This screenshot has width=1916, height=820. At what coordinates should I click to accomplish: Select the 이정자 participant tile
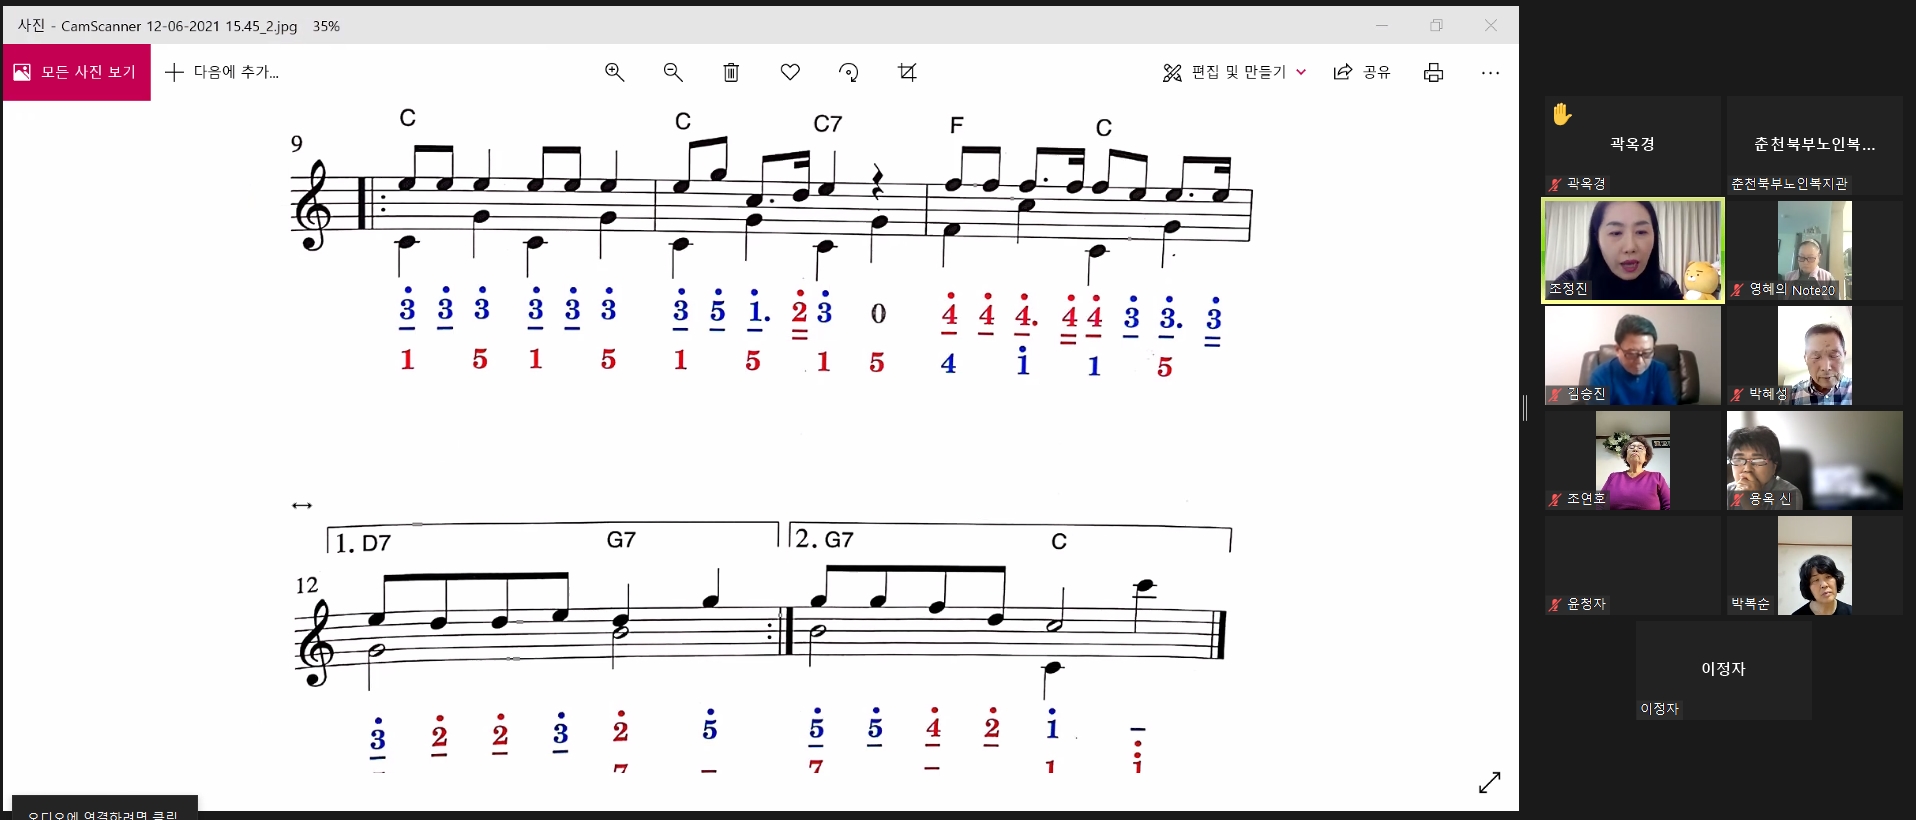pos(1724,670)
